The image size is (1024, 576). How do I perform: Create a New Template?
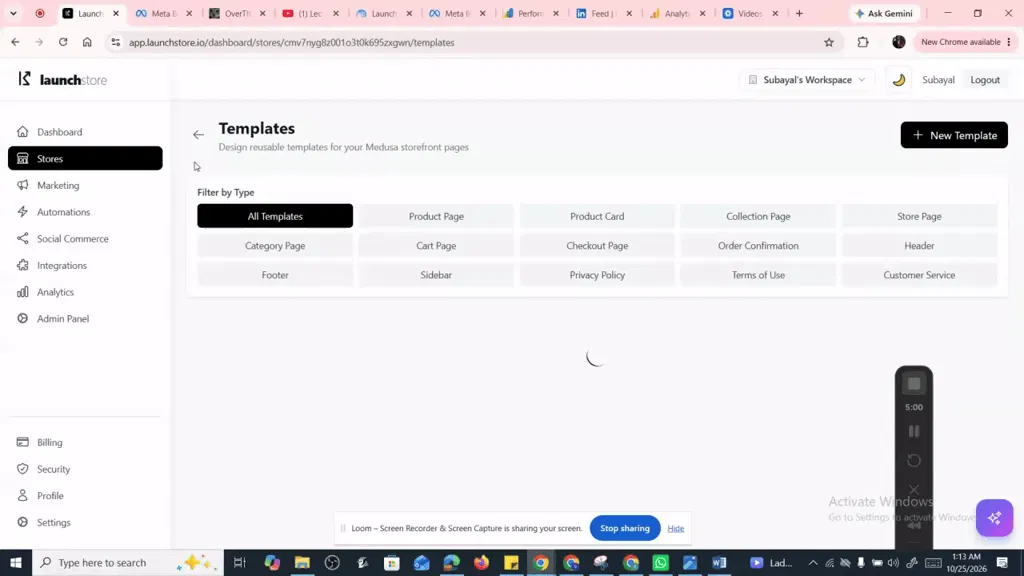point(953,135)
